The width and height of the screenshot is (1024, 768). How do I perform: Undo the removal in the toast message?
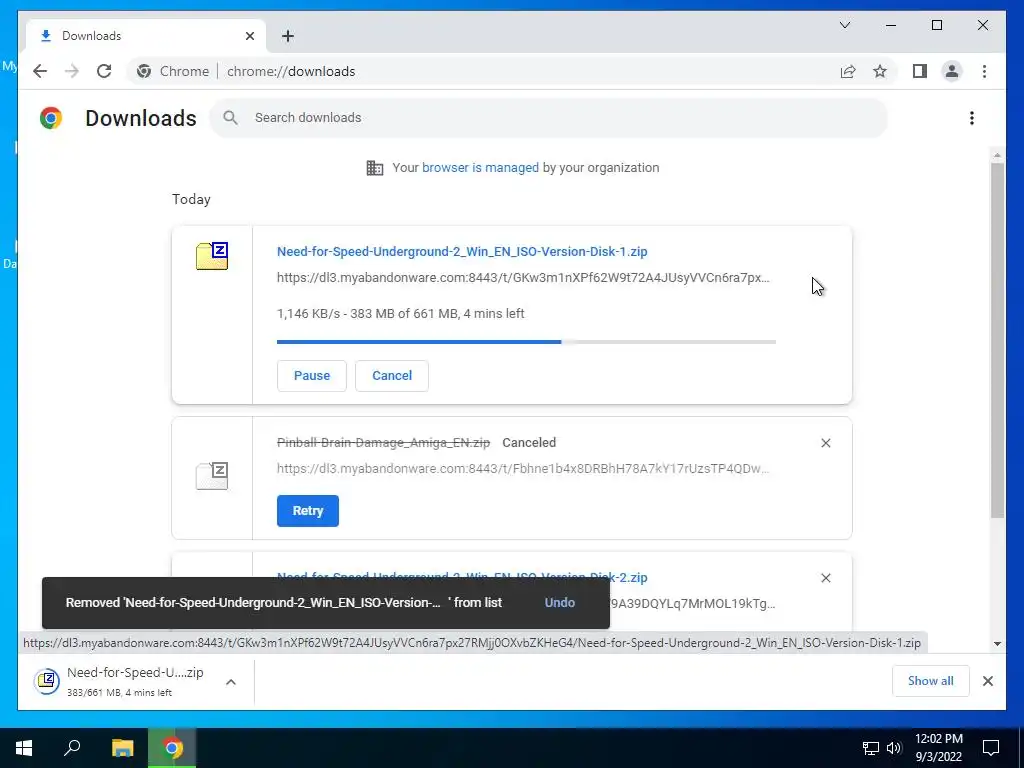pos(560,603)
